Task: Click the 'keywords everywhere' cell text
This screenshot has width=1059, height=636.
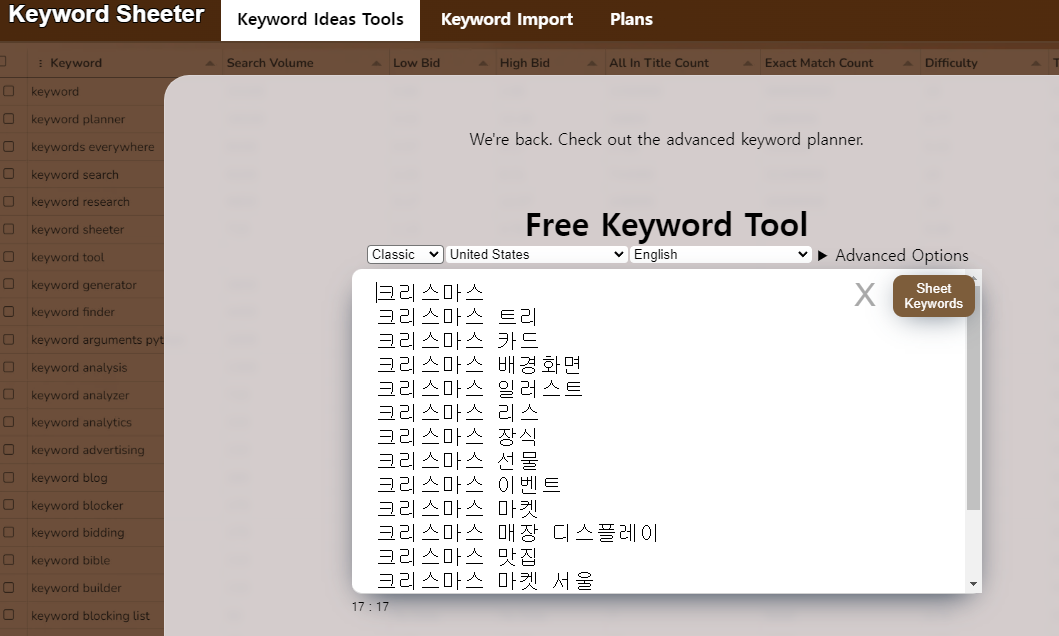Action: click(93, 147)
